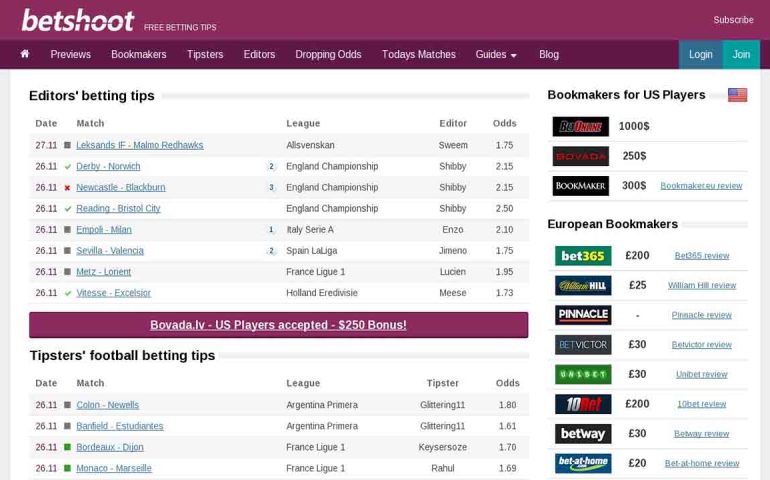Click editor name Jimeno
Image resolution: width=770 pixels, height=480 pixels.
(453, 251)
